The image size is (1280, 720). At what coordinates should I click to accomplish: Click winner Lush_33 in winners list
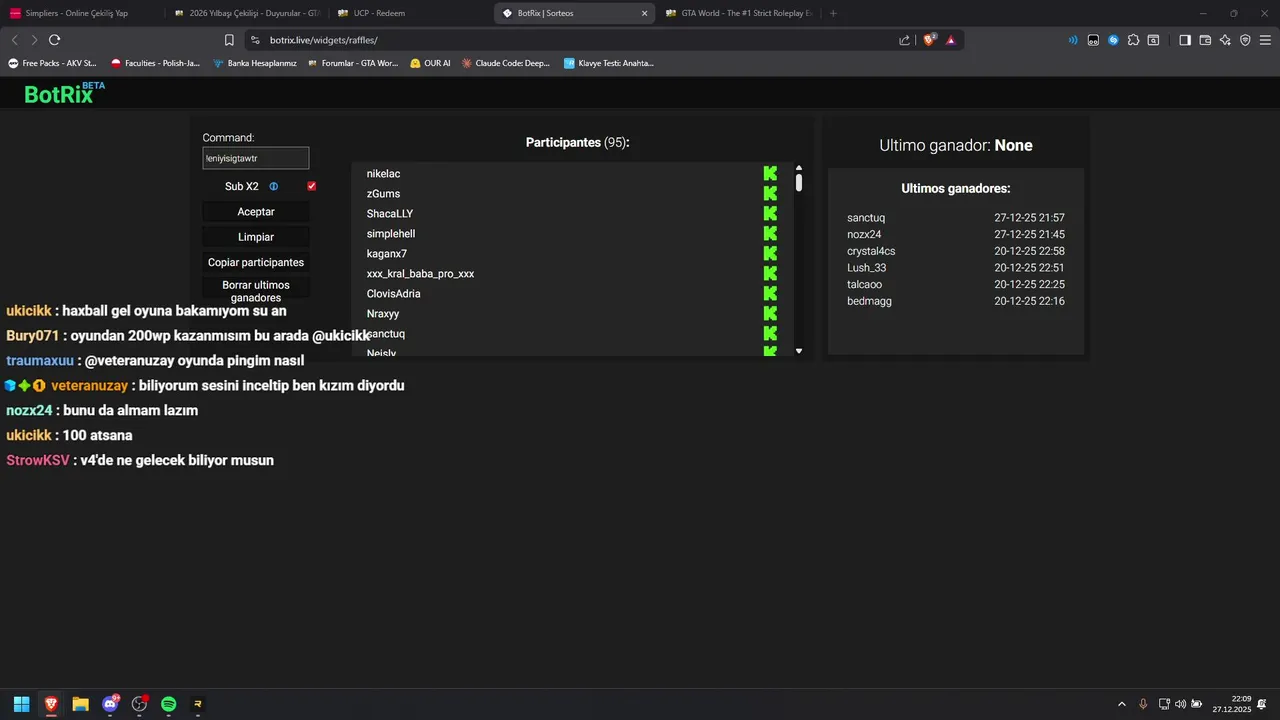(x=866, y=268)
